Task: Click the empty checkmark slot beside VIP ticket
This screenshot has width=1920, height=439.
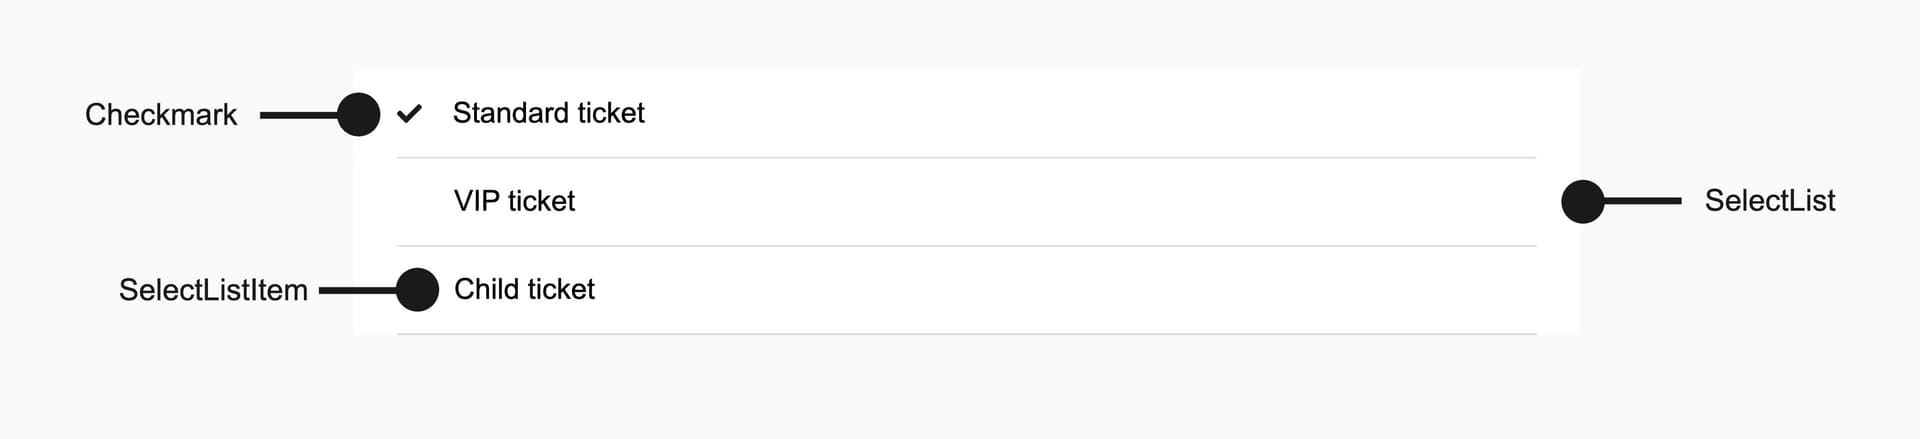Action: point(409,202)
